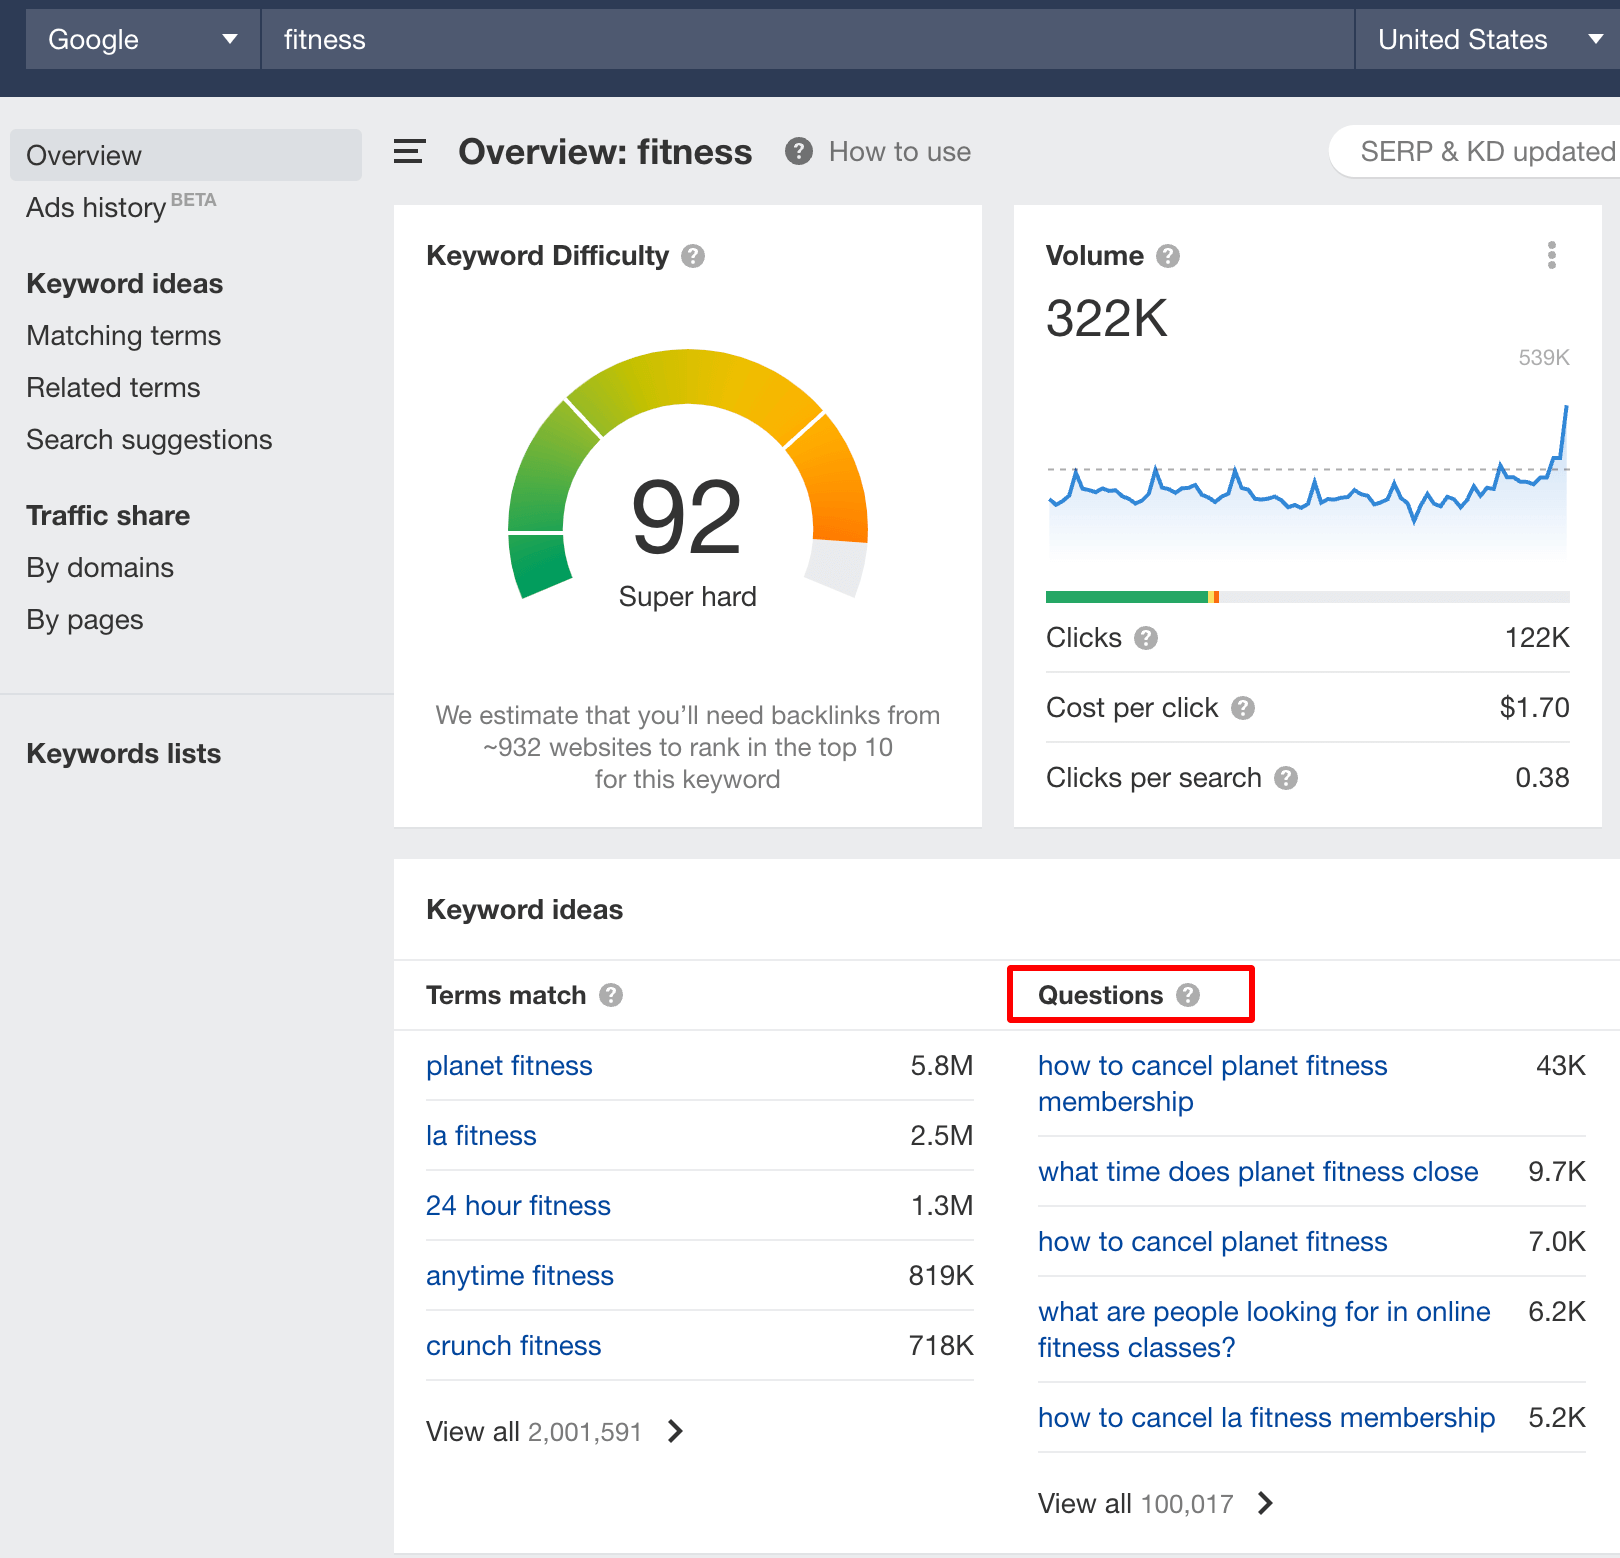
Task: Click the 5.8M volume for planet fitness
Action: (942, 1066)
